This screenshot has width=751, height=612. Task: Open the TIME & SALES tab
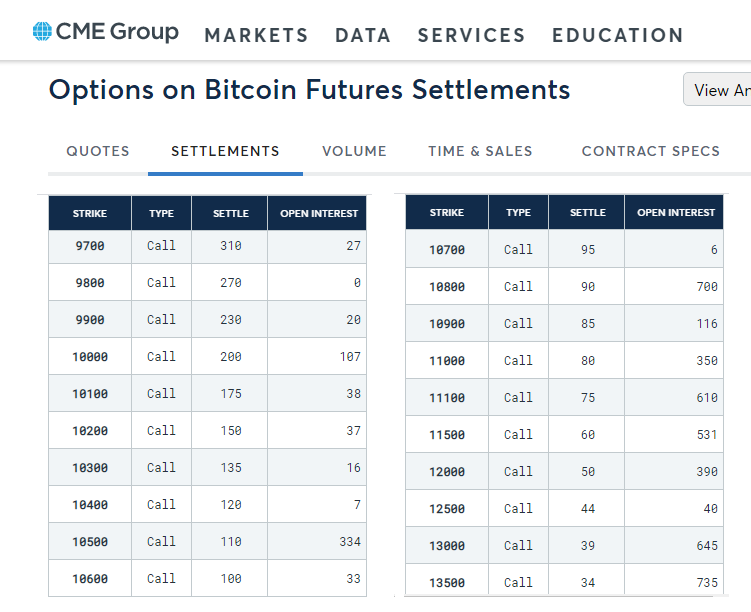coord(480,151)
